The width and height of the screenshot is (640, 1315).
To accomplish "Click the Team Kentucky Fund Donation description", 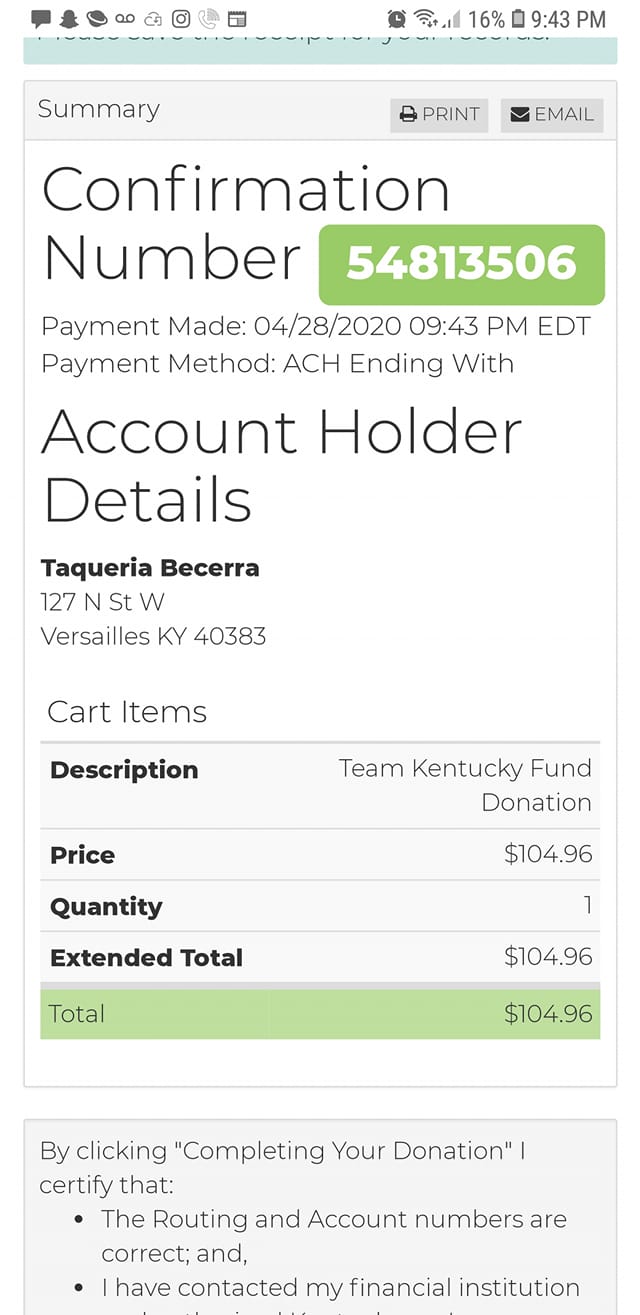I will (465, 785).
